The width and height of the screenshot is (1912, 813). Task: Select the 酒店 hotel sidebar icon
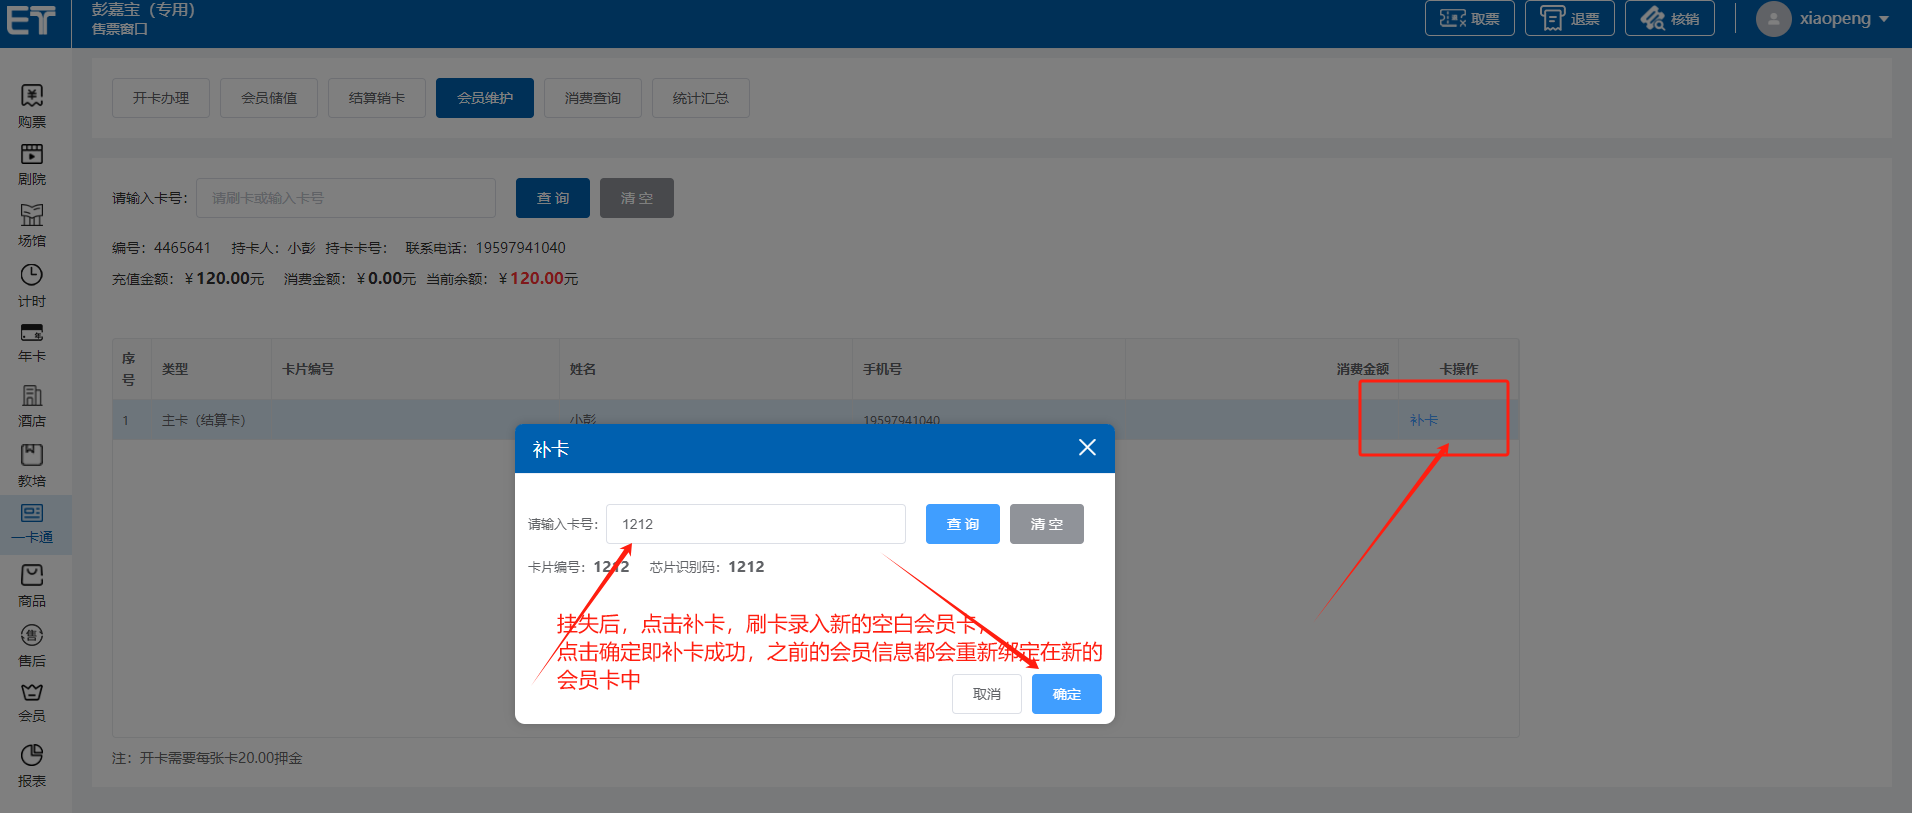pyautogui.click(x=32, y=397)
